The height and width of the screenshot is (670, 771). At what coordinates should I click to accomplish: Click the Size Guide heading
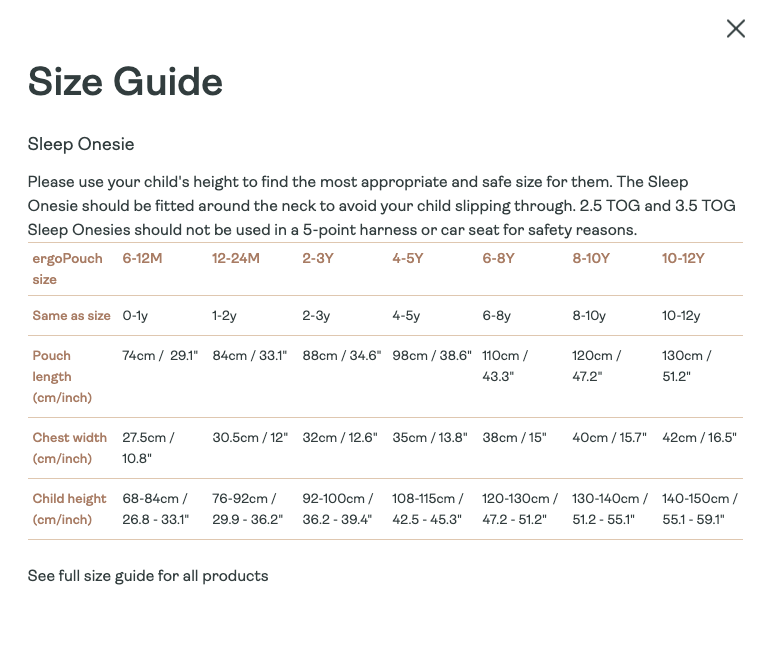125,81
